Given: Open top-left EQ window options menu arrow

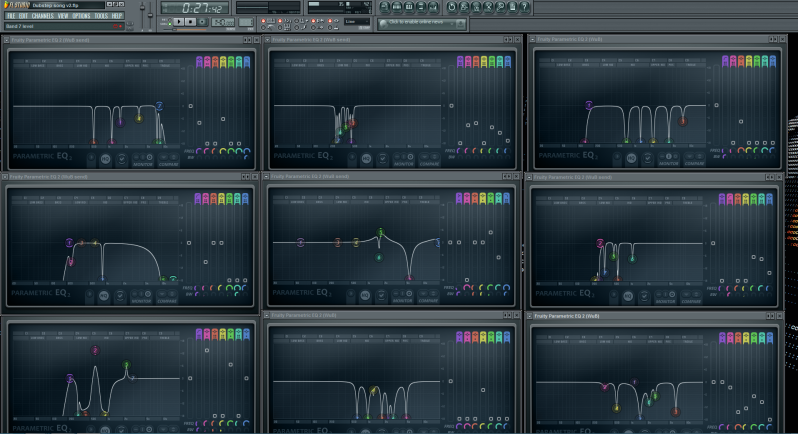Looking at the screenshot, I should click(x=6, y=40).
